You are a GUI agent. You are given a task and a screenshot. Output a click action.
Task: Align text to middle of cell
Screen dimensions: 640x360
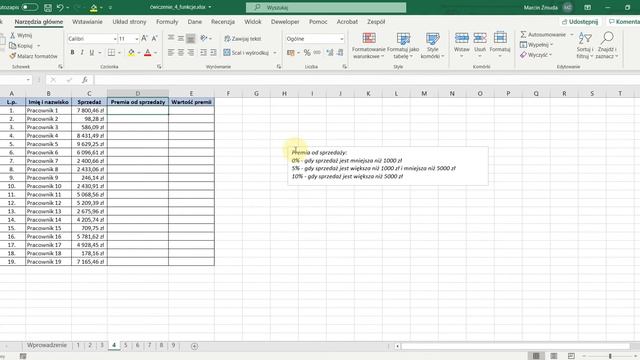coord(180,38)
